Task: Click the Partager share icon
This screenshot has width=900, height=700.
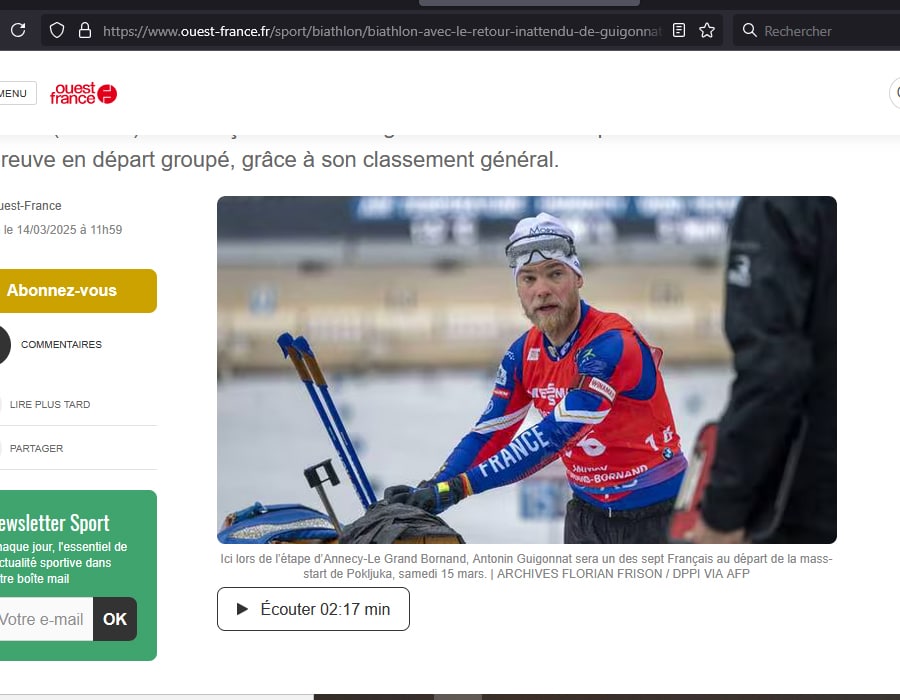Action: pos(2,447)
